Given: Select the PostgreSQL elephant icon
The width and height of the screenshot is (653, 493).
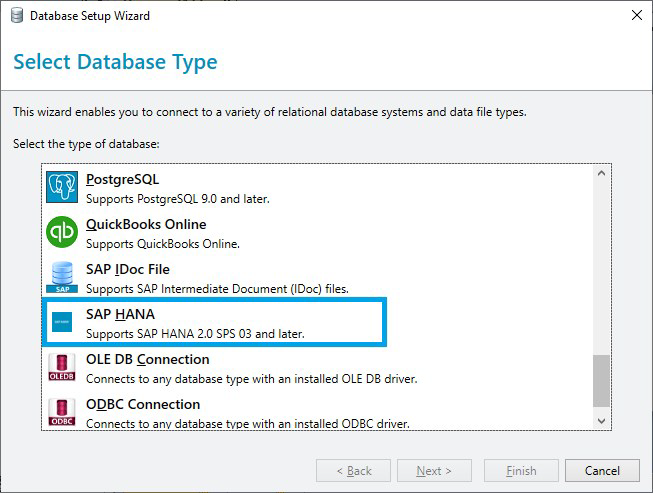Looking at the screenshot, I should [x=62, y=187].
